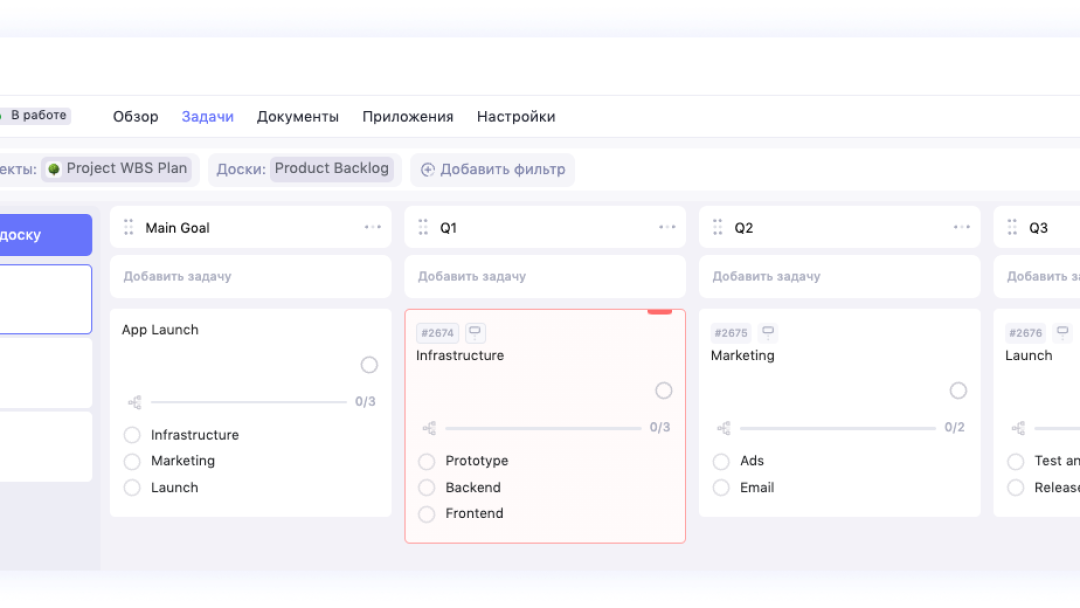This screenshot has width=1080, height=608.
Task: Open the Q1 column three-dot menu
Action: 667,228
